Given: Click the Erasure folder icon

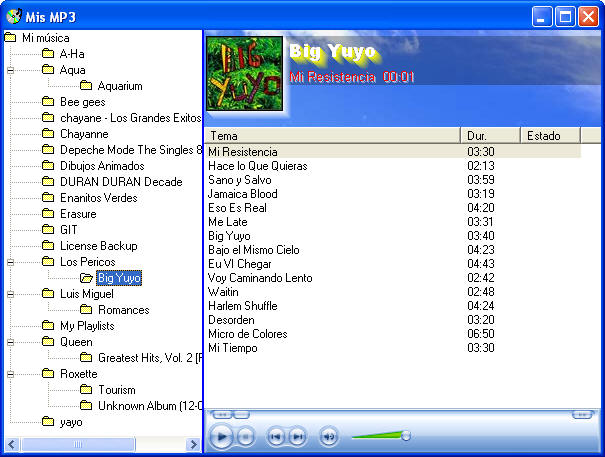Looking at the screenshot, I should [48, 213].
